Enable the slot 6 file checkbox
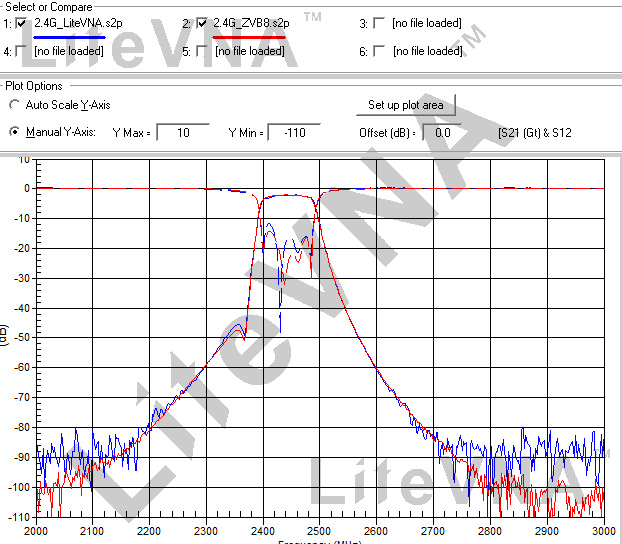Viewport: 622px width, 544px height. [x=379, y=50]
